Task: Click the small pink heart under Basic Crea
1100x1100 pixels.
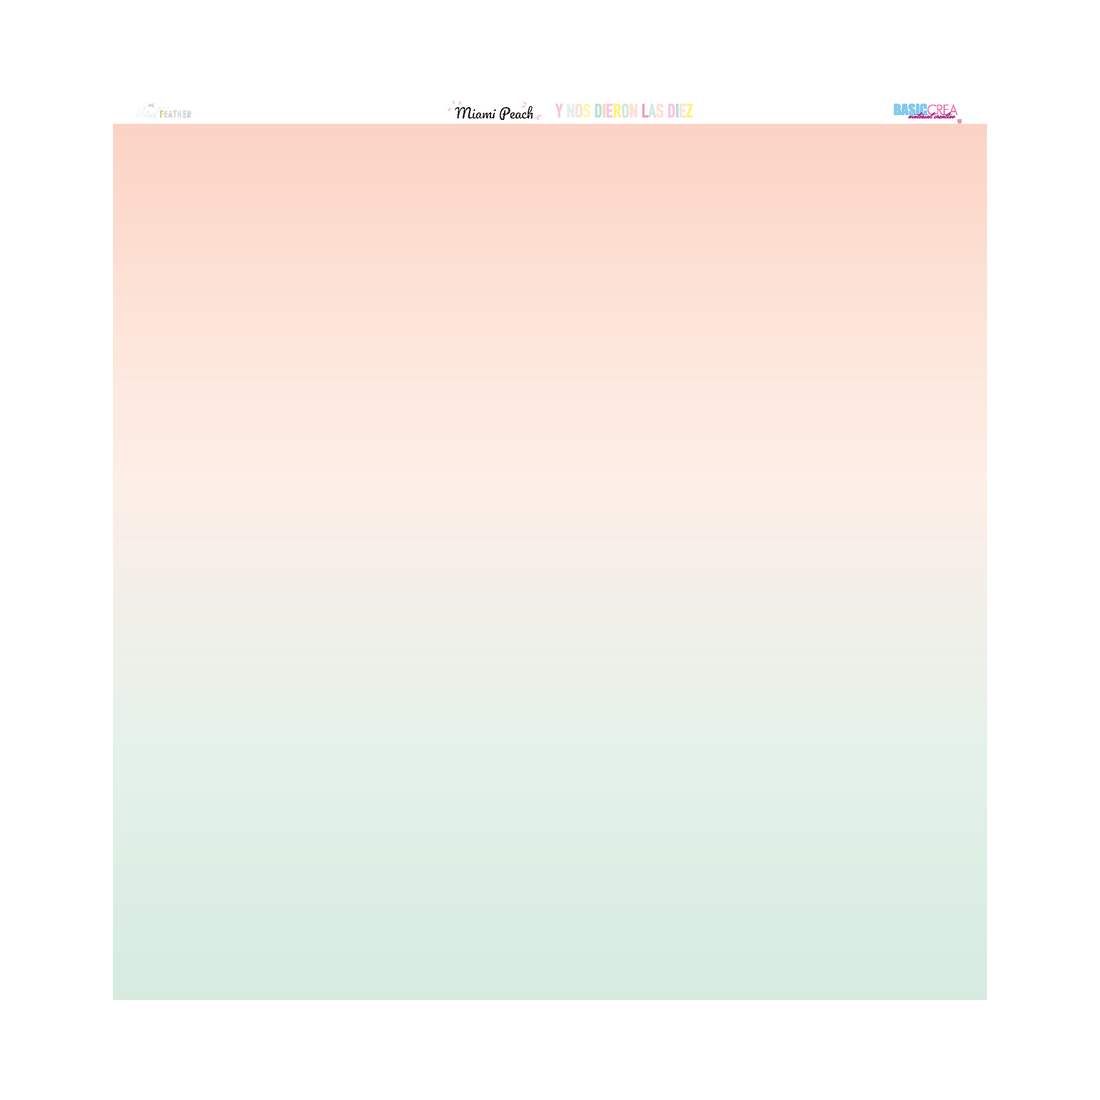Action: click(959, 122)
